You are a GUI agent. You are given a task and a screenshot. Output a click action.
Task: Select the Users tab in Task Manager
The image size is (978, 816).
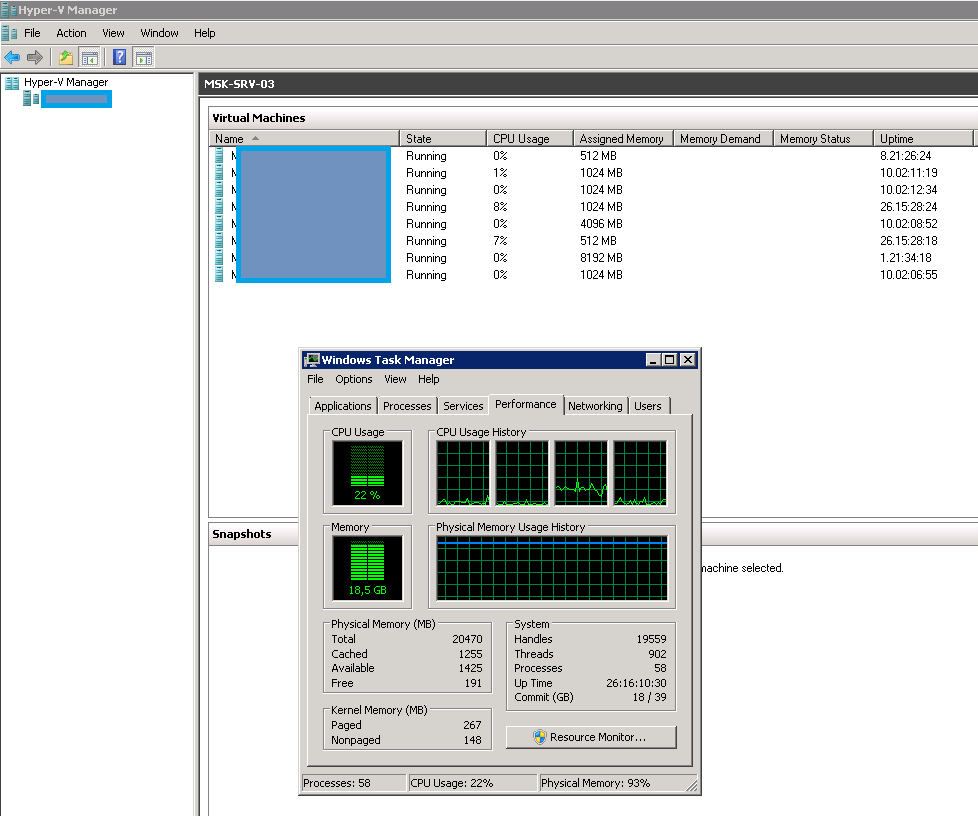pos(648,406)
